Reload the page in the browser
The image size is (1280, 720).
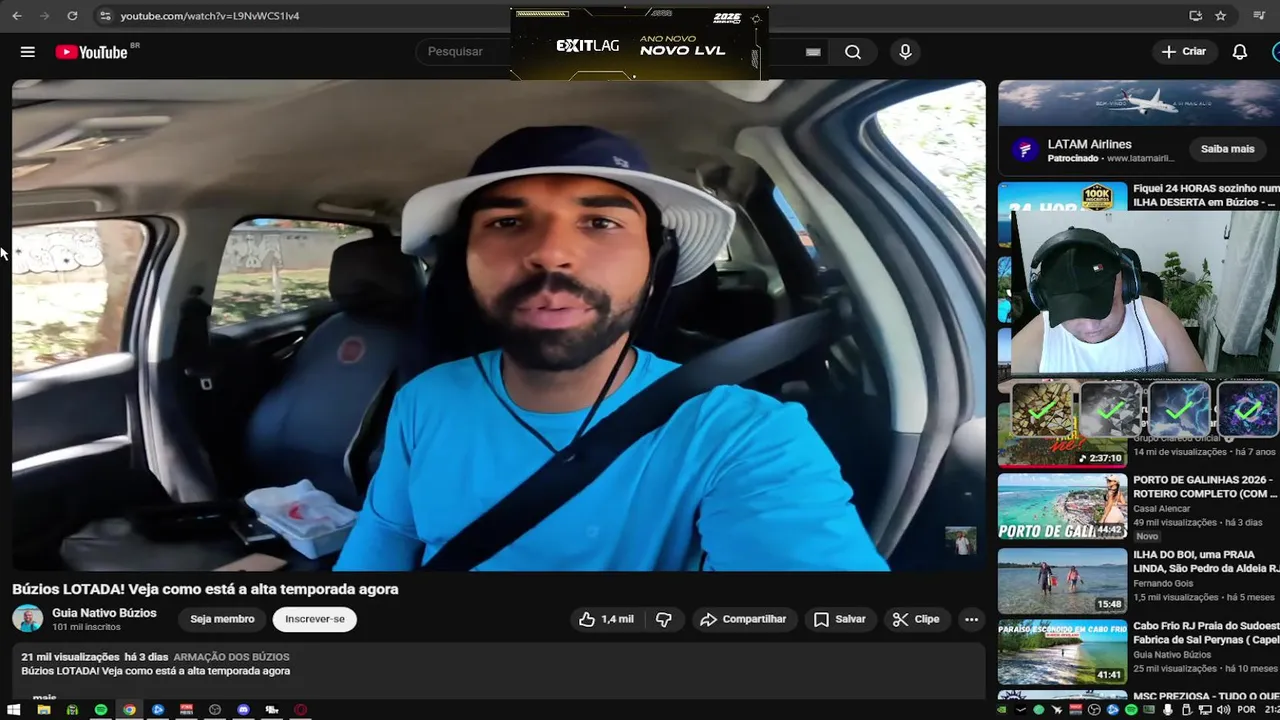72,16
